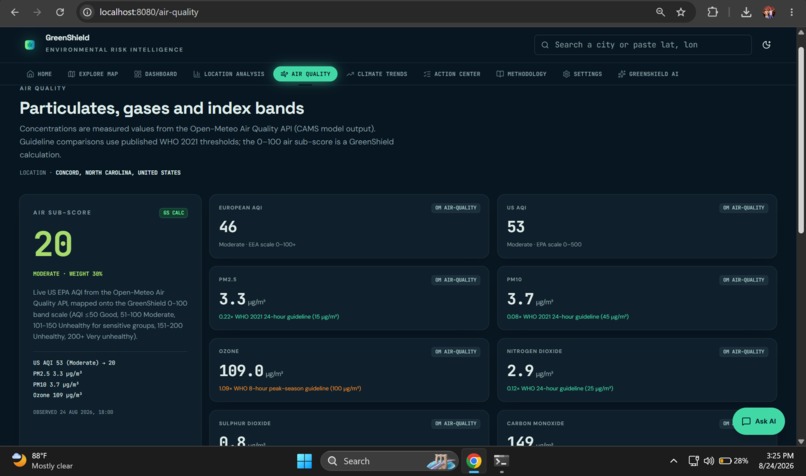The image size is (806, 476).
Task: Click the Nitrogen Dioxide value 2.9
Action: click(x=520, y=371)
